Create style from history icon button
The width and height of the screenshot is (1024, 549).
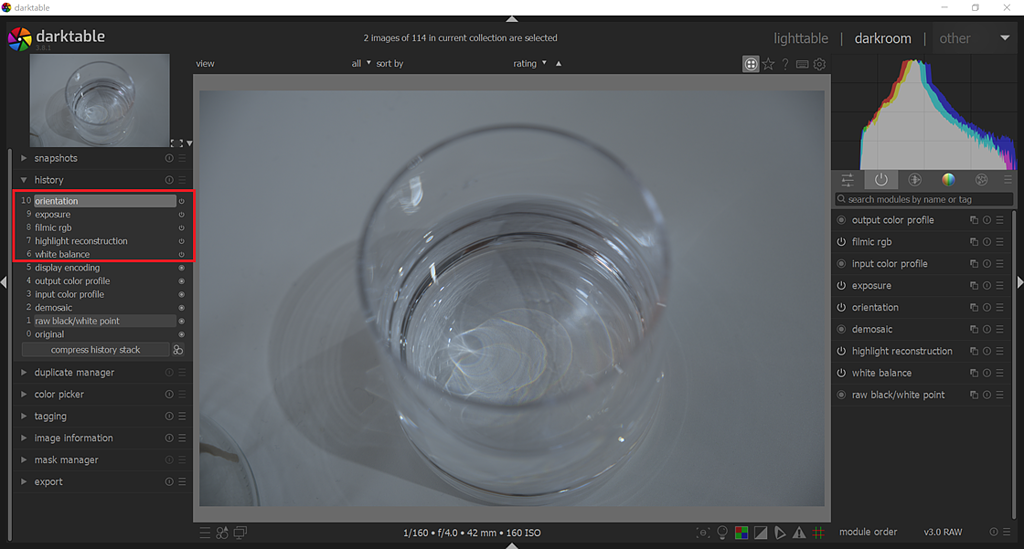(178, 350)
